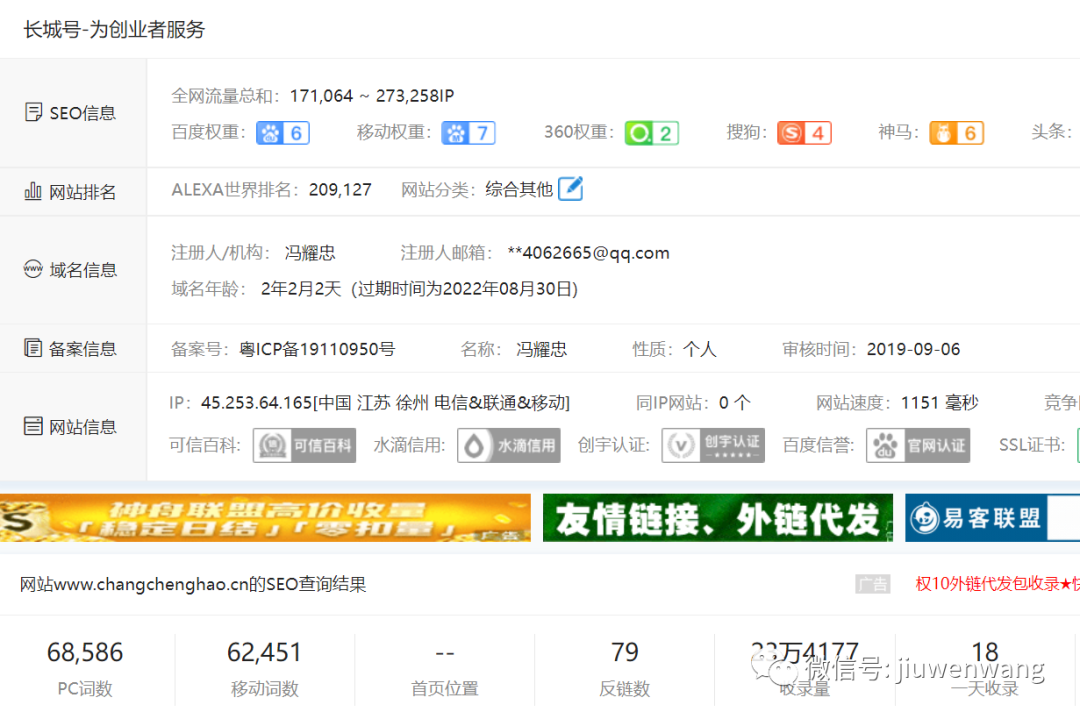Image resolution: width=1080 pixels, height=719 pixels.
Task: Click the 同IP网站 count 0 个
Action: tap(735, 402)
